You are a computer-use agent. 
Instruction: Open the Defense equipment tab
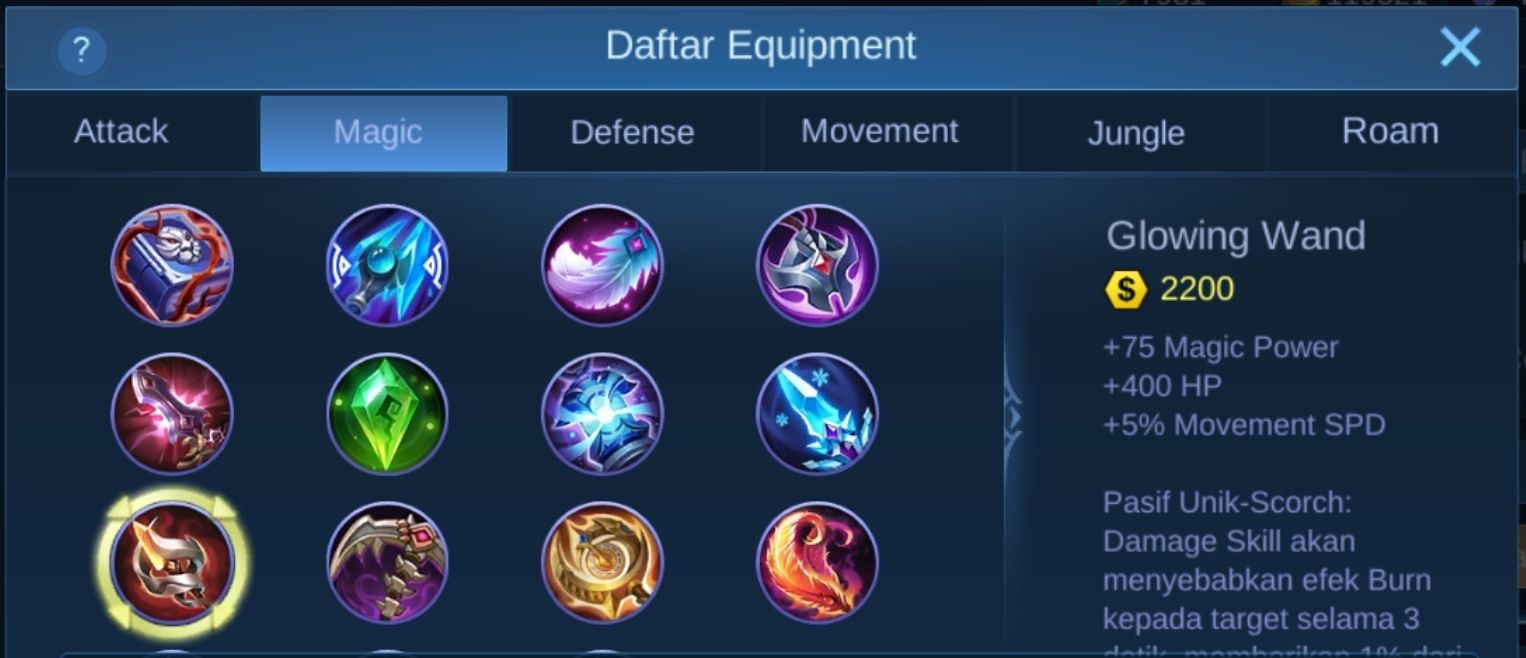click(x=632, y=132)
